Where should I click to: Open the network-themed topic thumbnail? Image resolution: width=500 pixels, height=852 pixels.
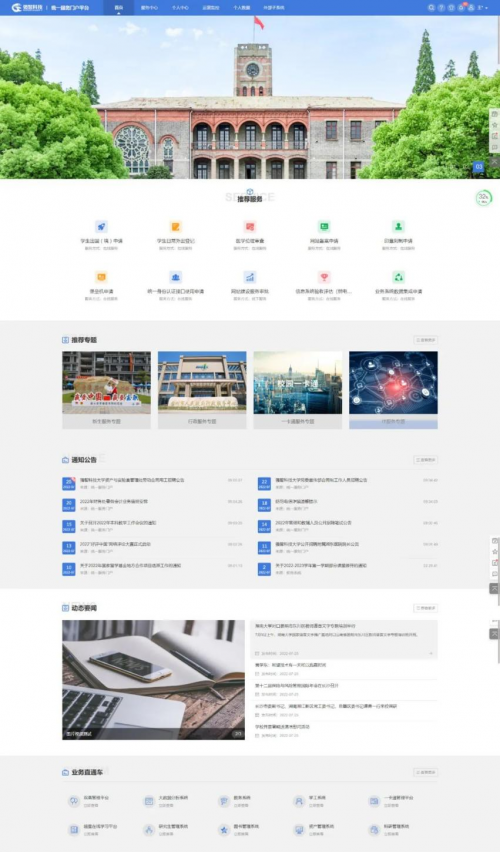pos(393,390)
